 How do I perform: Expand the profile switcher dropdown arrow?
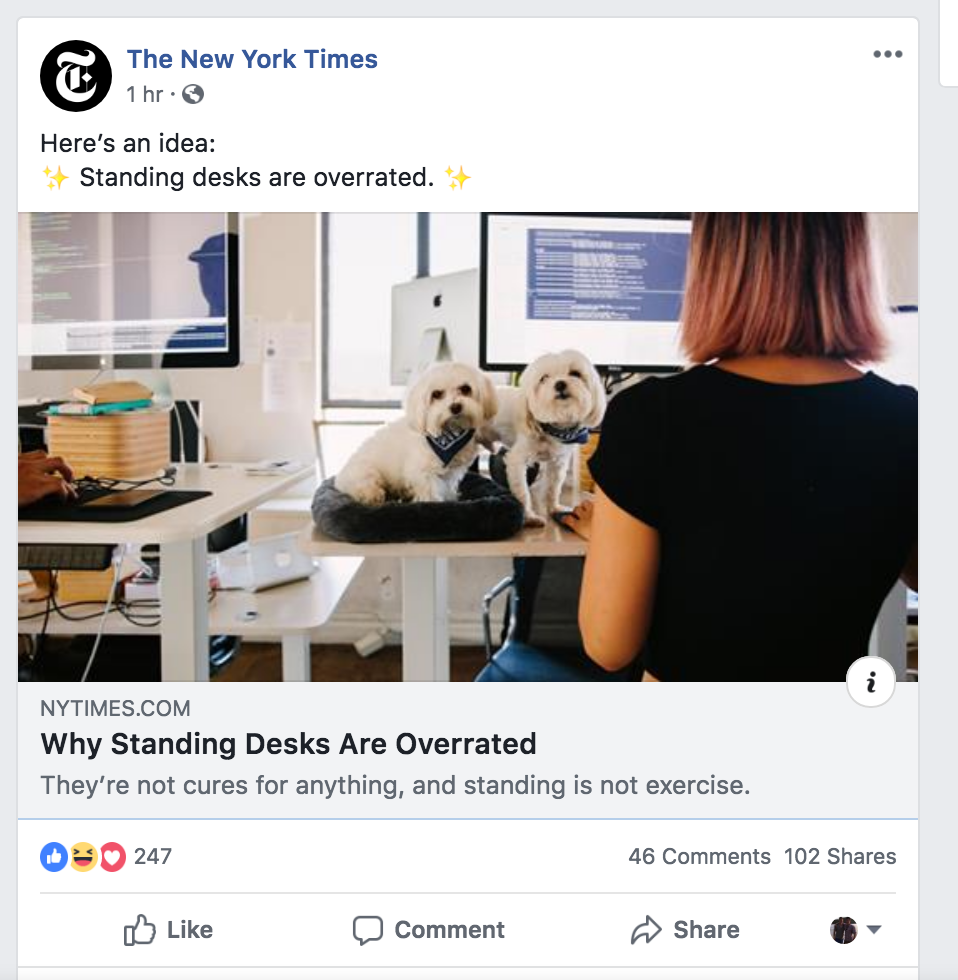[874, 929]
